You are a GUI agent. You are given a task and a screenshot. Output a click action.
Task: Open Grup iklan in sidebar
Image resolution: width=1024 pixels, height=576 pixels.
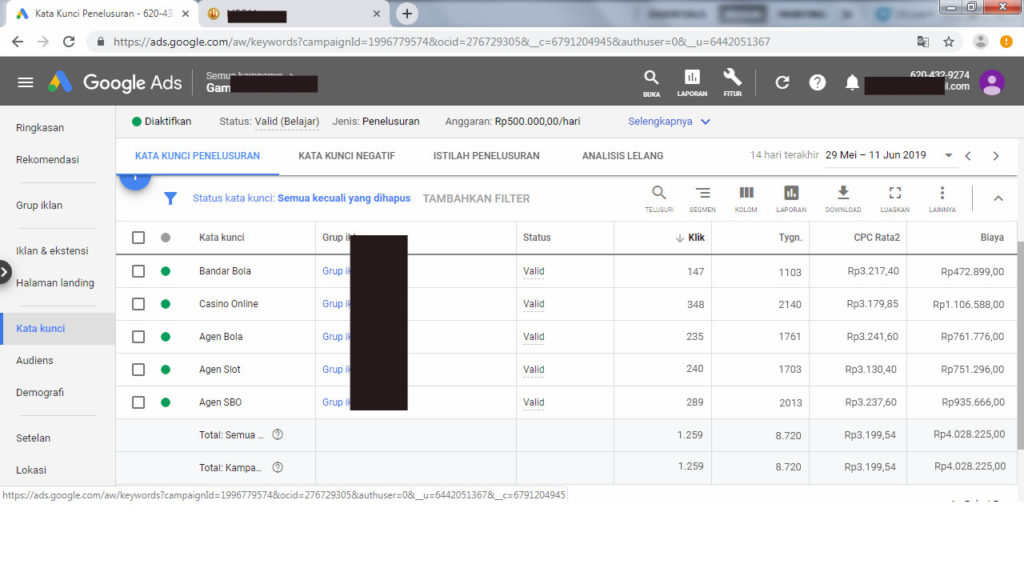point(39,205)
